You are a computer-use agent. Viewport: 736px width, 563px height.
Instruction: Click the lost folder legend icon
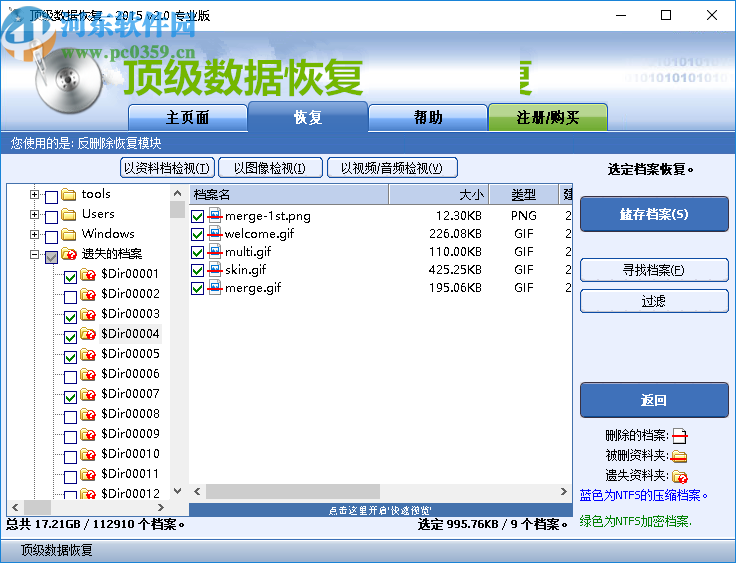coord(680,477)
